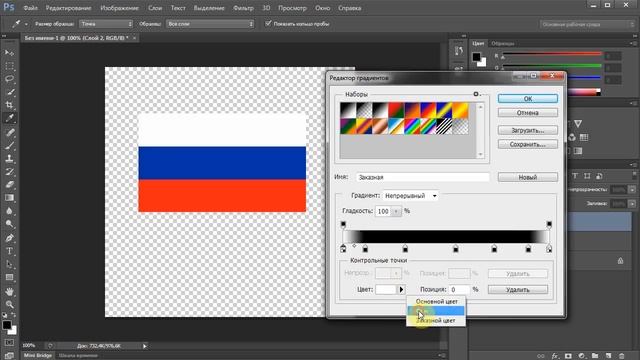Open Гладкость value arrow
Image resolution: width=640 pixels, height=360 pixels.
point(396,211)
